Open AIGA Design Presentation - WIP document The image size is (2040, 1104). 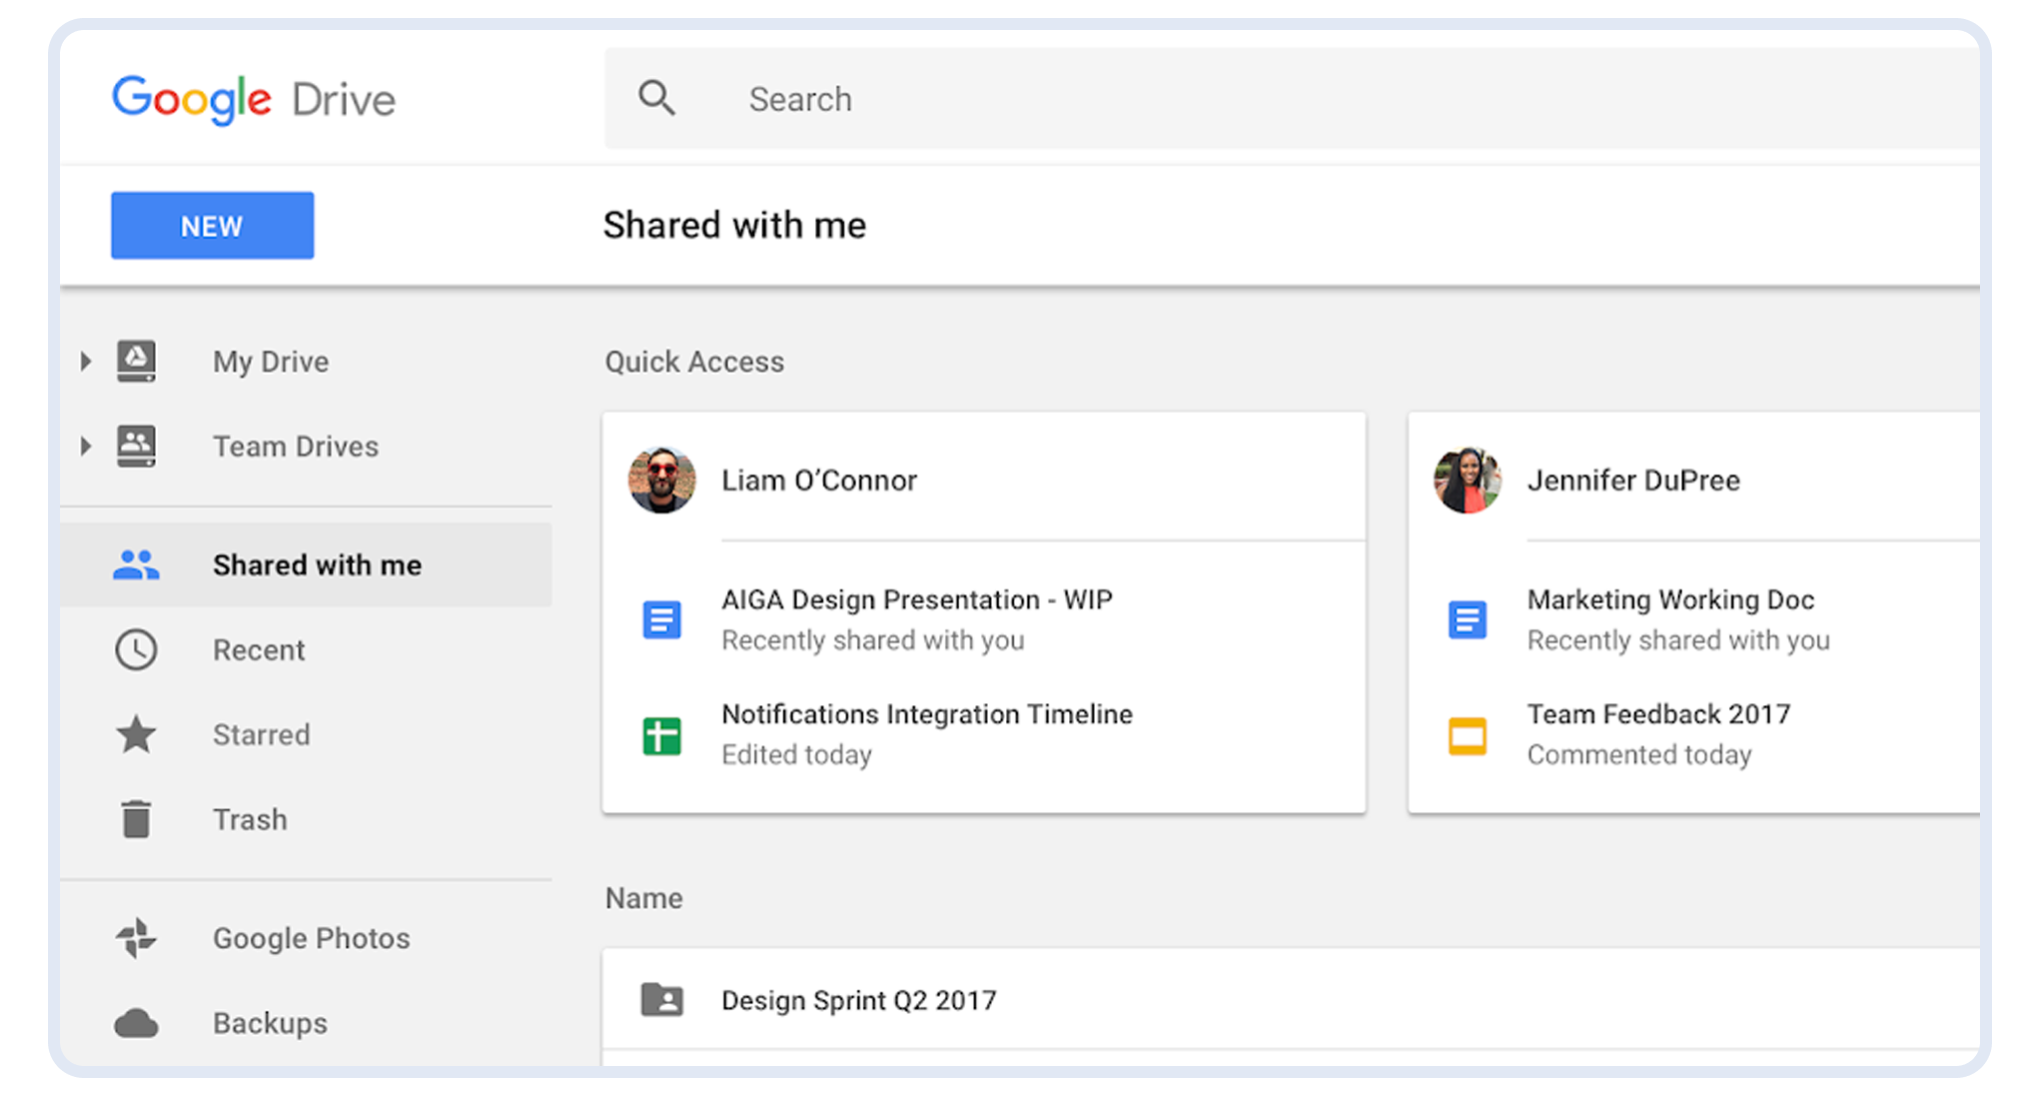pos(916,600)
